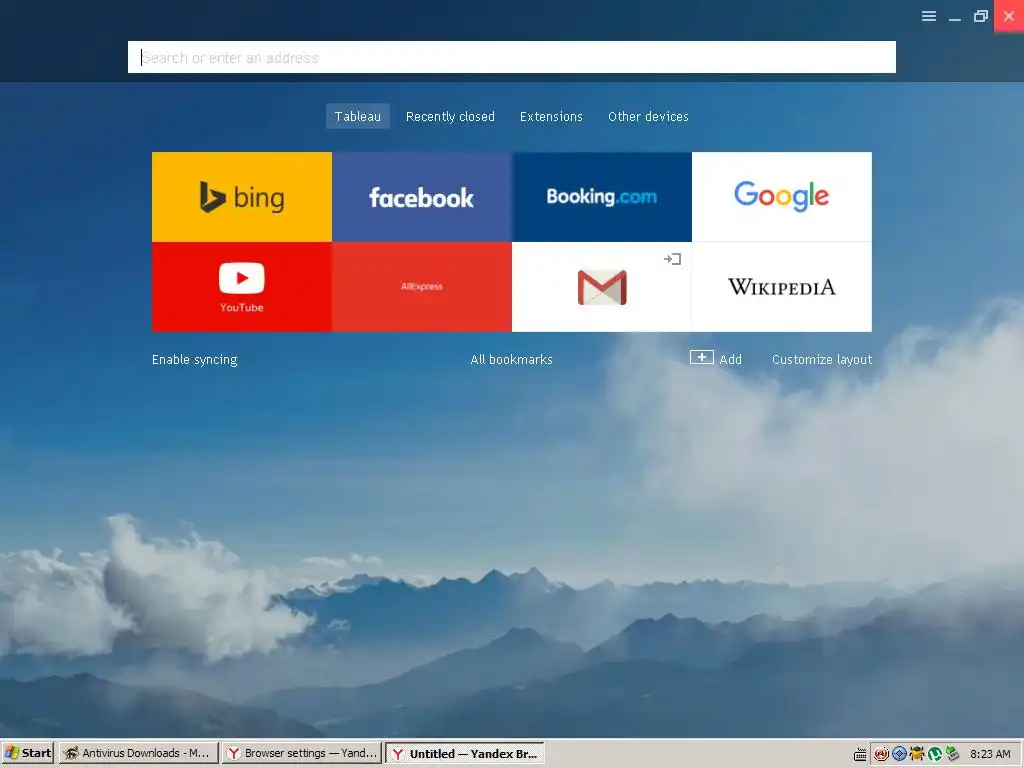Show the Other devices tab
Screen dimensions: 1024x768
[x=648, y=116]
